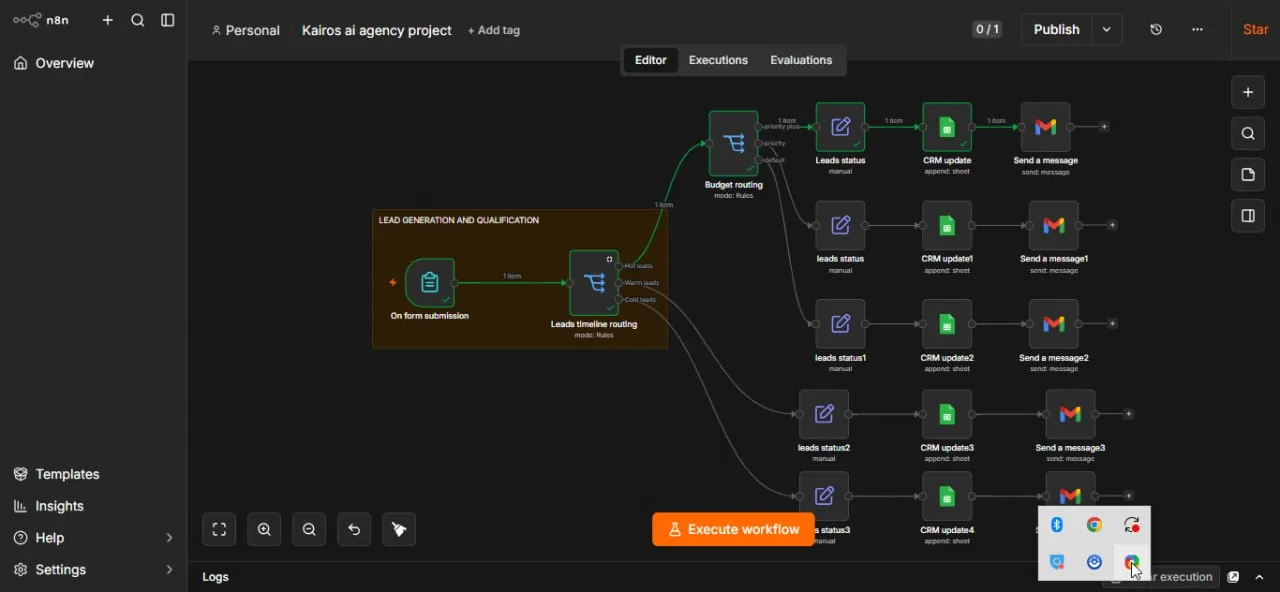This screenshot has height=592, width=1280.
Task: Expand the Settings submenu chevron
Action: click(169, 570)
